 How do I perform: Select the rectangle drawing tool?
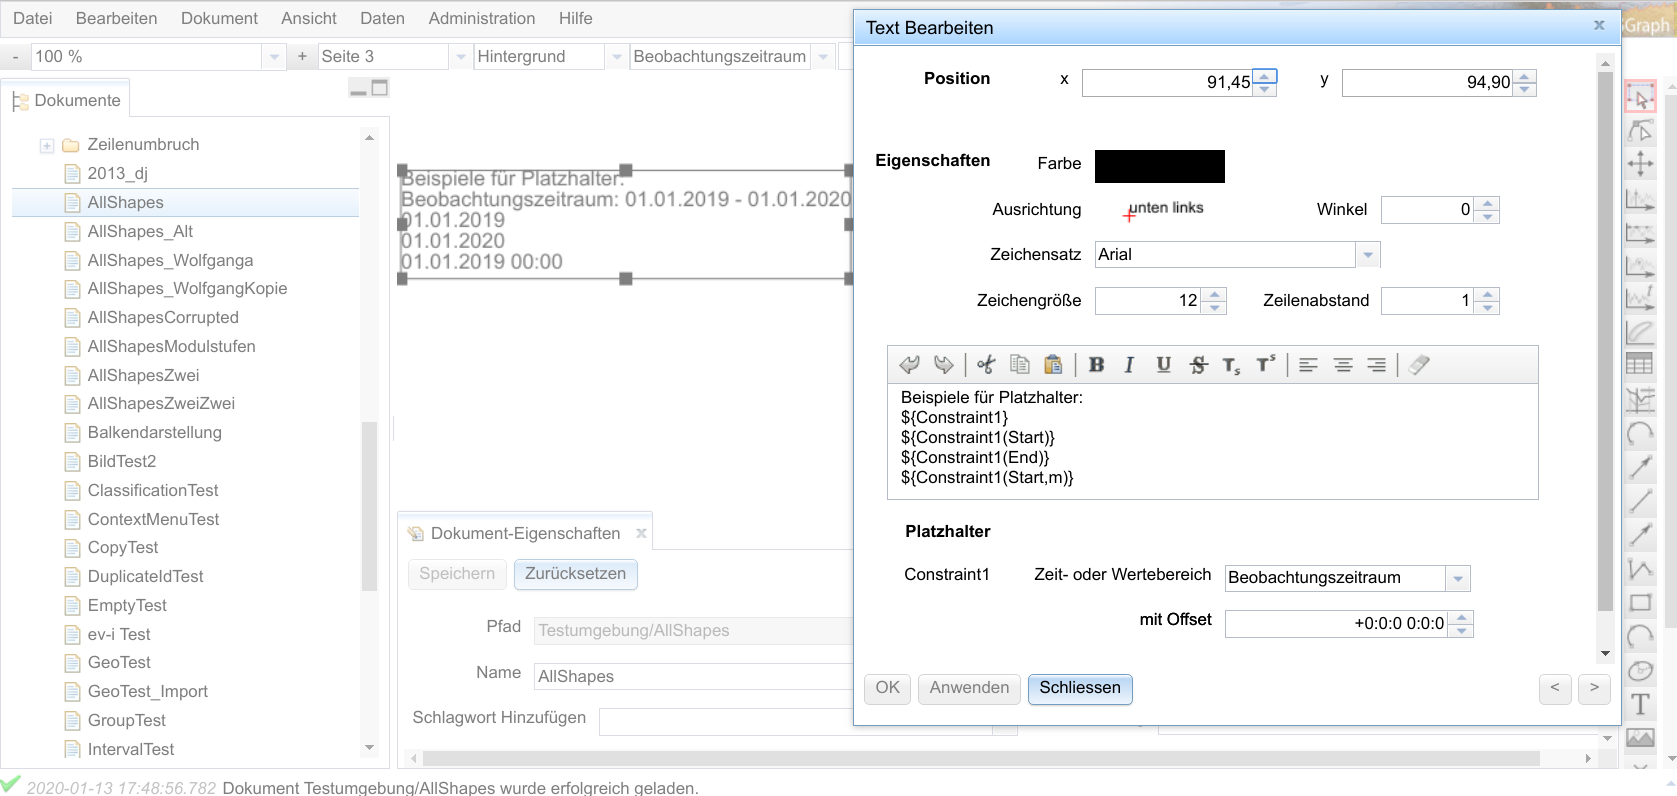[1640, 602]
